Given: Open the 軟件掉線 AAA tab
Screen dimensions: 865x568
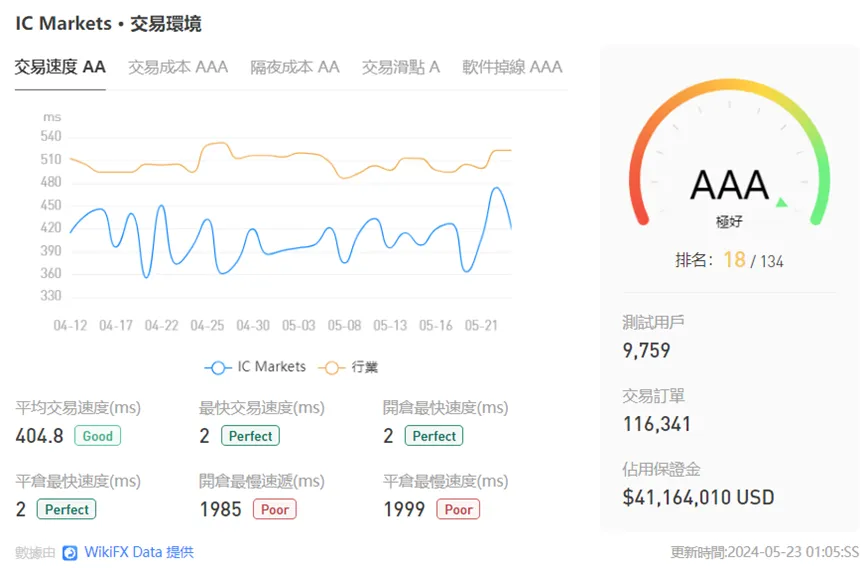Looking at the screenshot, I should 512,67.
